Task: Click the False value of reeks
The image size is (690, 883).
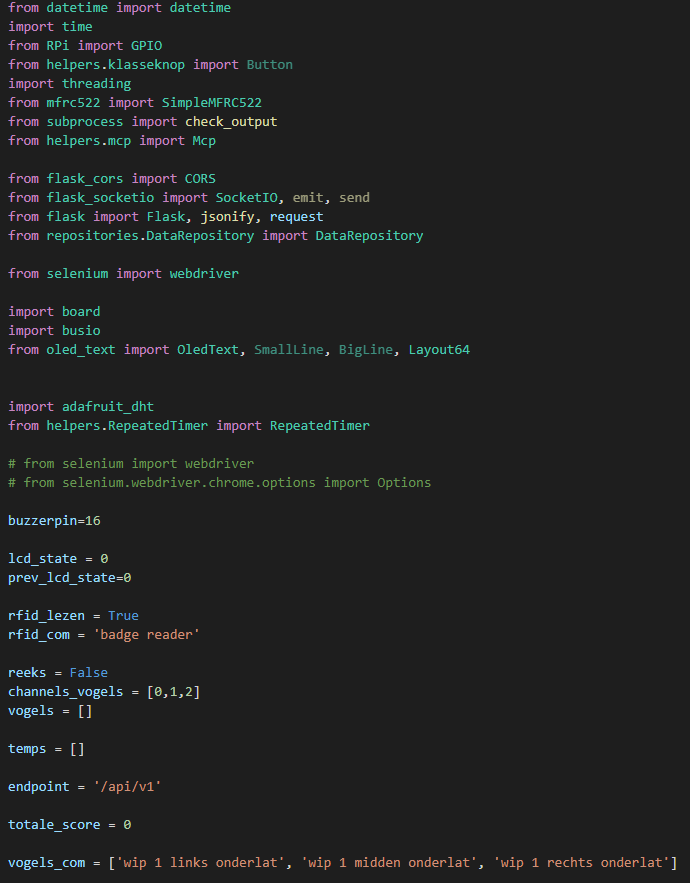Action: point(89,673)
